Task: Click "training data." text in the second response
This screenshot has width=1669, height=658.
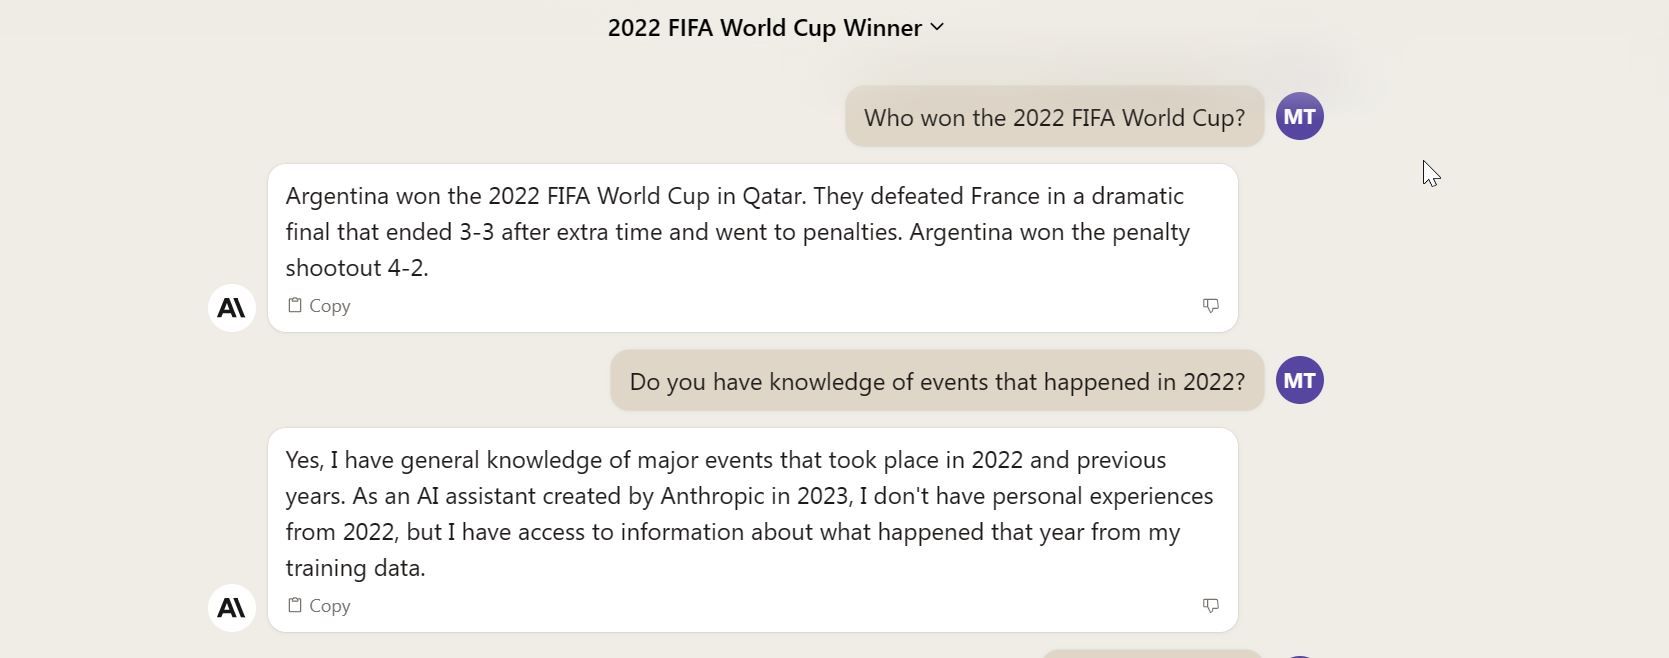Action: (x=355, y=568)
